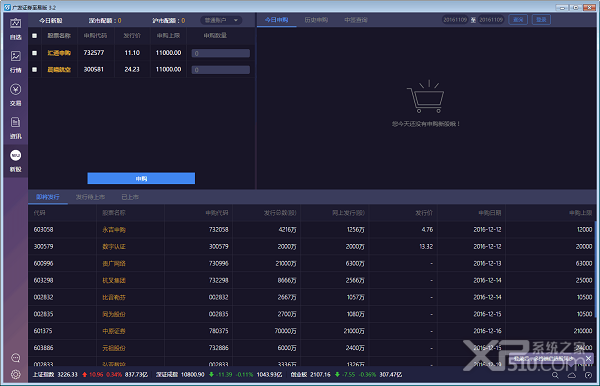Click the 申购日期 column header
The image size is (600, 386).
[489, 213]
